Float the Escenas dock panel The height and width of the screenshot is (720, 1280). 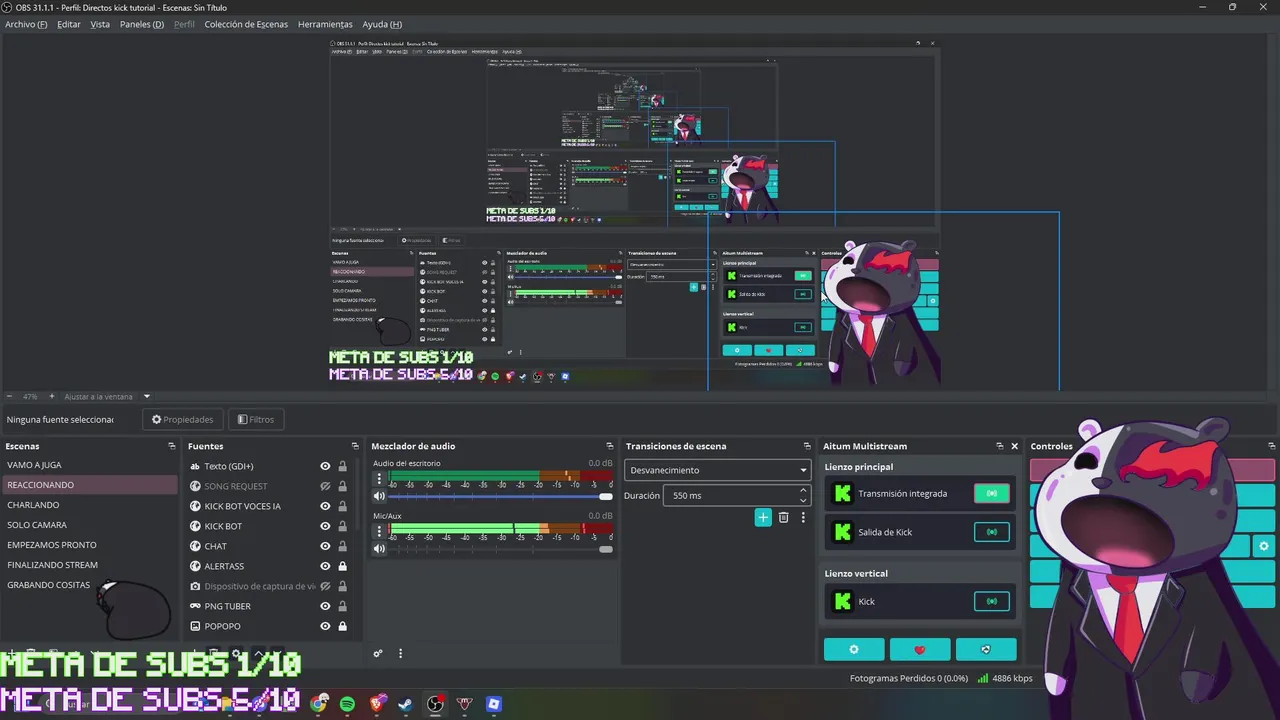coord(172,446)
